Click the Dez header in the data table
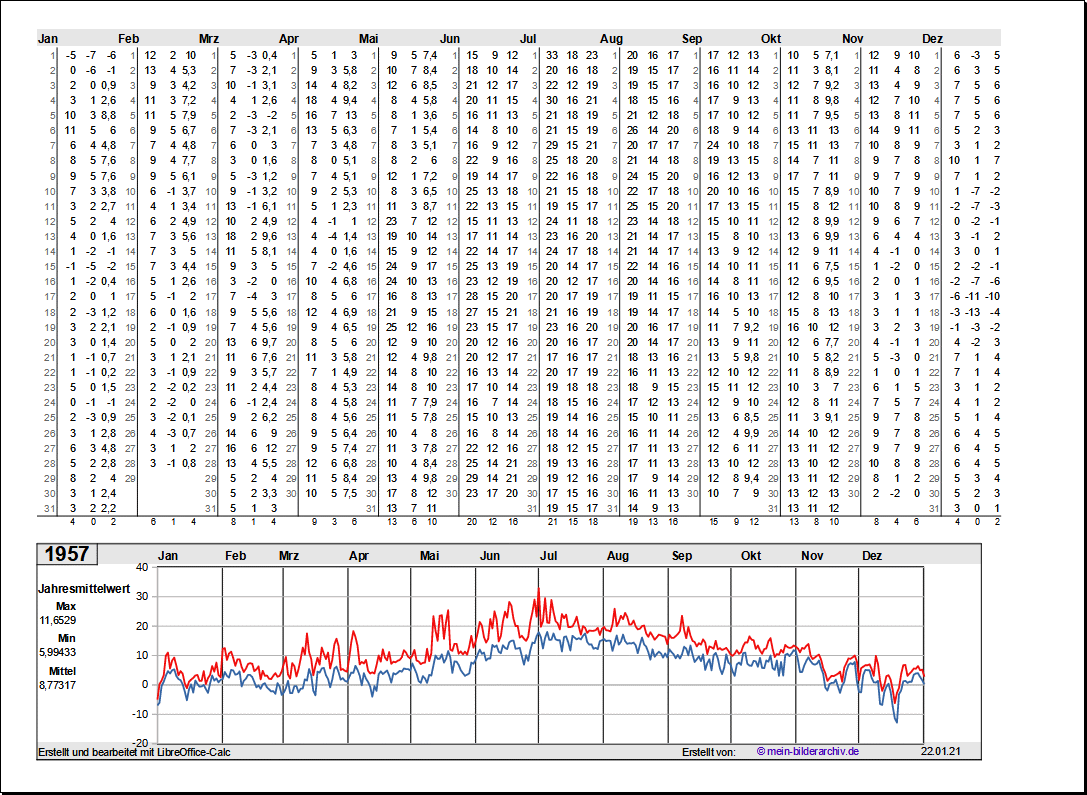1087x795 pixels. tap(932, 38)
